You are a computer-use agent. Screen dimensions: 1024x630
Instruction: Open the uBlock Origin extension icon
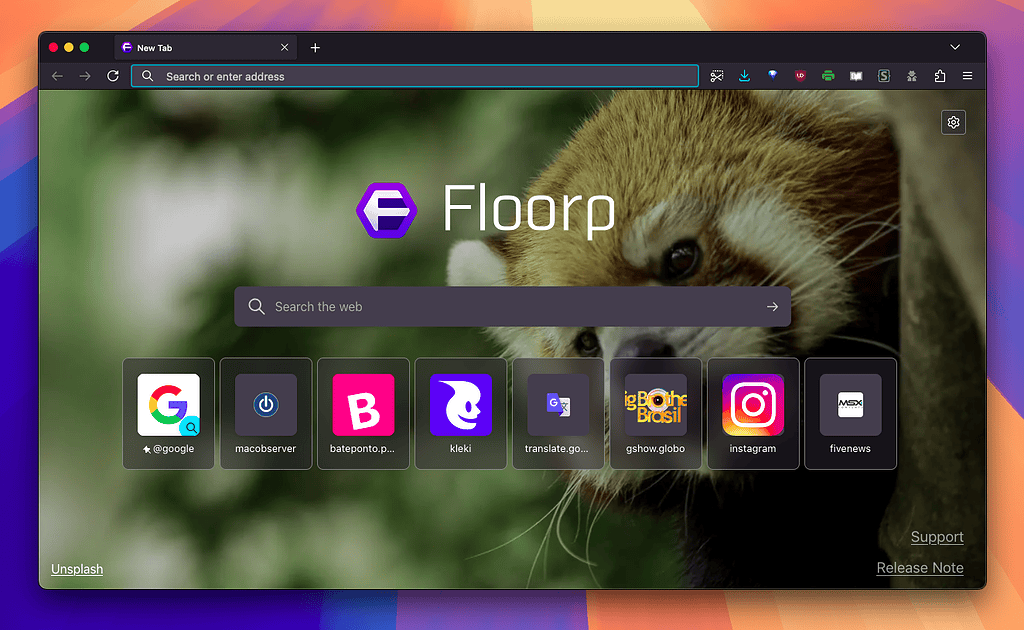click(800, 76)
